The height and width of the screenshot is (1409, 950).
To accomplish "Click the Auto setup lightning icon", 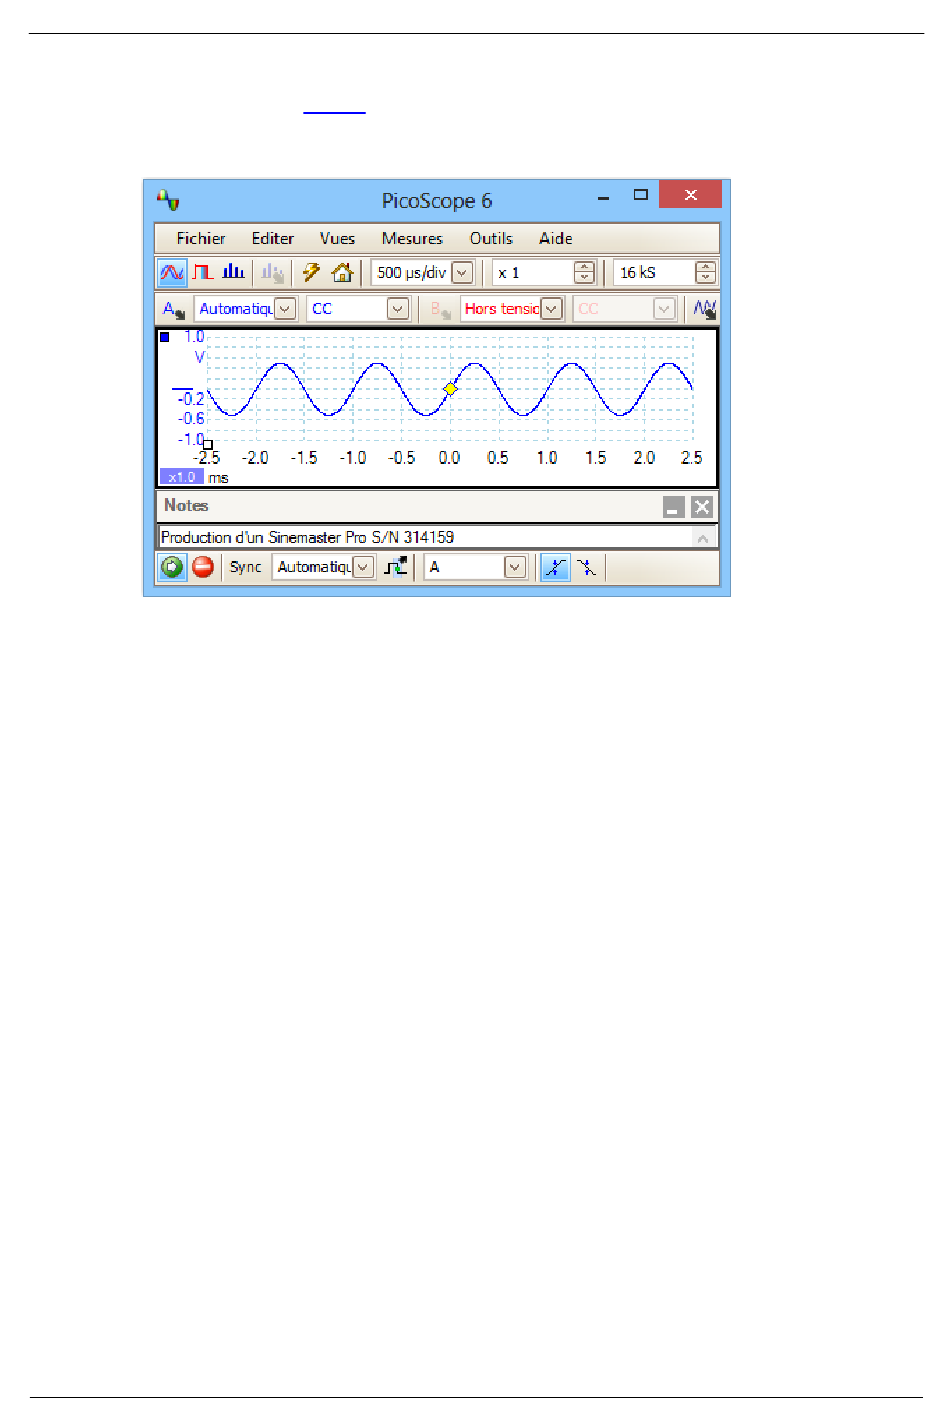I will [x=311, y=272].
